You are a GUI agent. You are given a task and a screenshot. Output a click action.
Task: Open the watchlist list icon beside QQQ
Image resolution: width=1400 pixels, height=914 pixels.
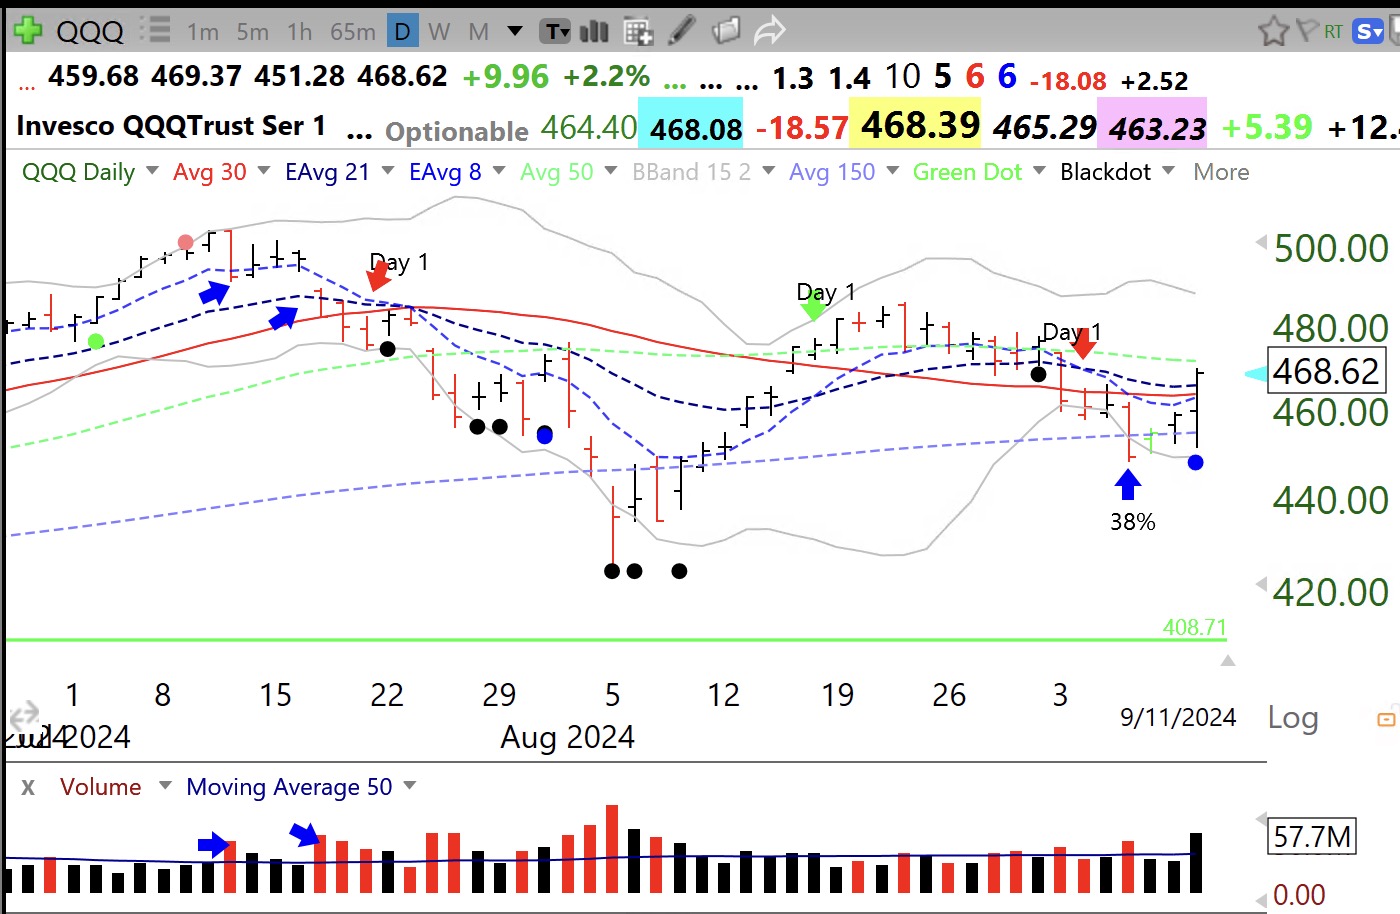pyautogui.click(x=155, y=30)
